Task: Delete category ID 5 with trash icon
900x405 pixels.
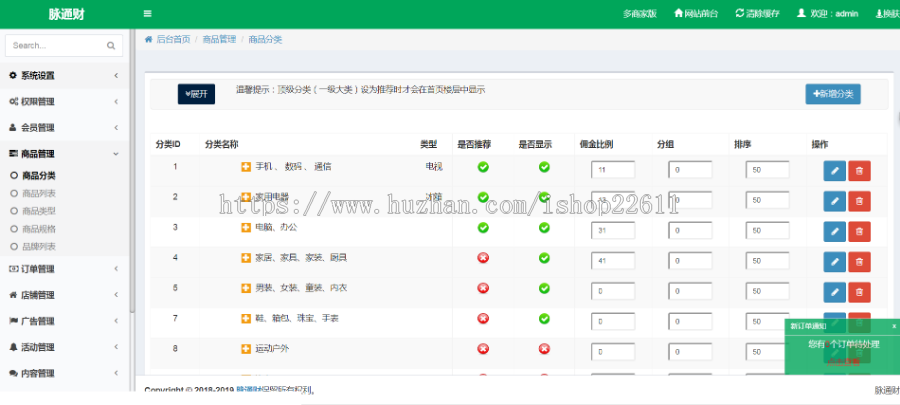Action: click(x=859, y=292)
